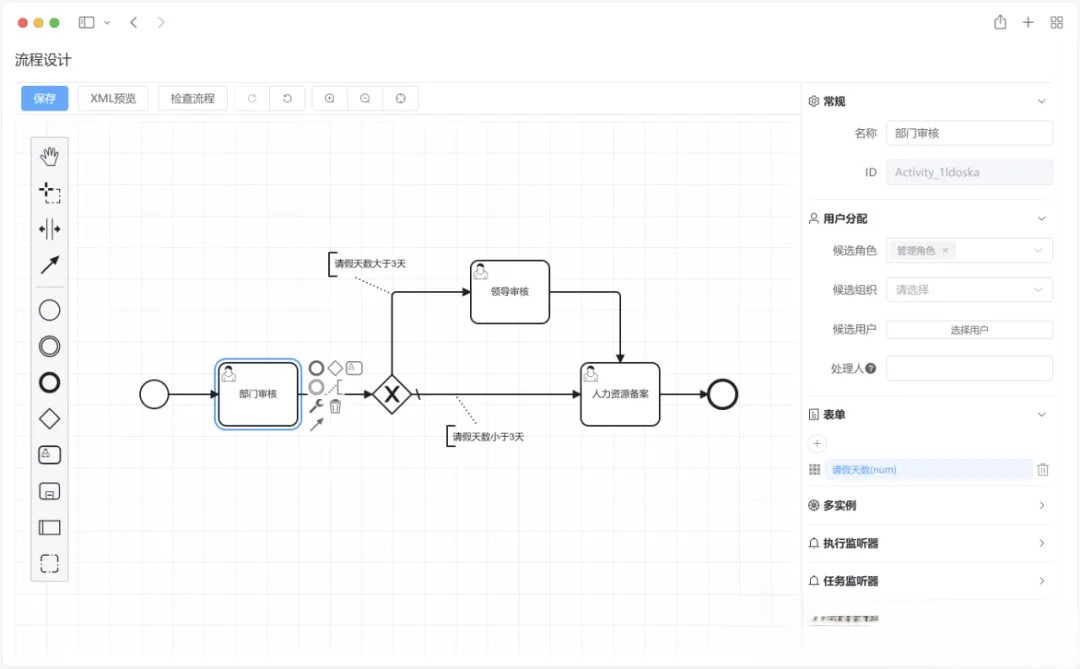Screen dimensions: 1080x669
Task: Click the drag grid icon beside 请假天数(num)
Action: (x=814, y=469)
